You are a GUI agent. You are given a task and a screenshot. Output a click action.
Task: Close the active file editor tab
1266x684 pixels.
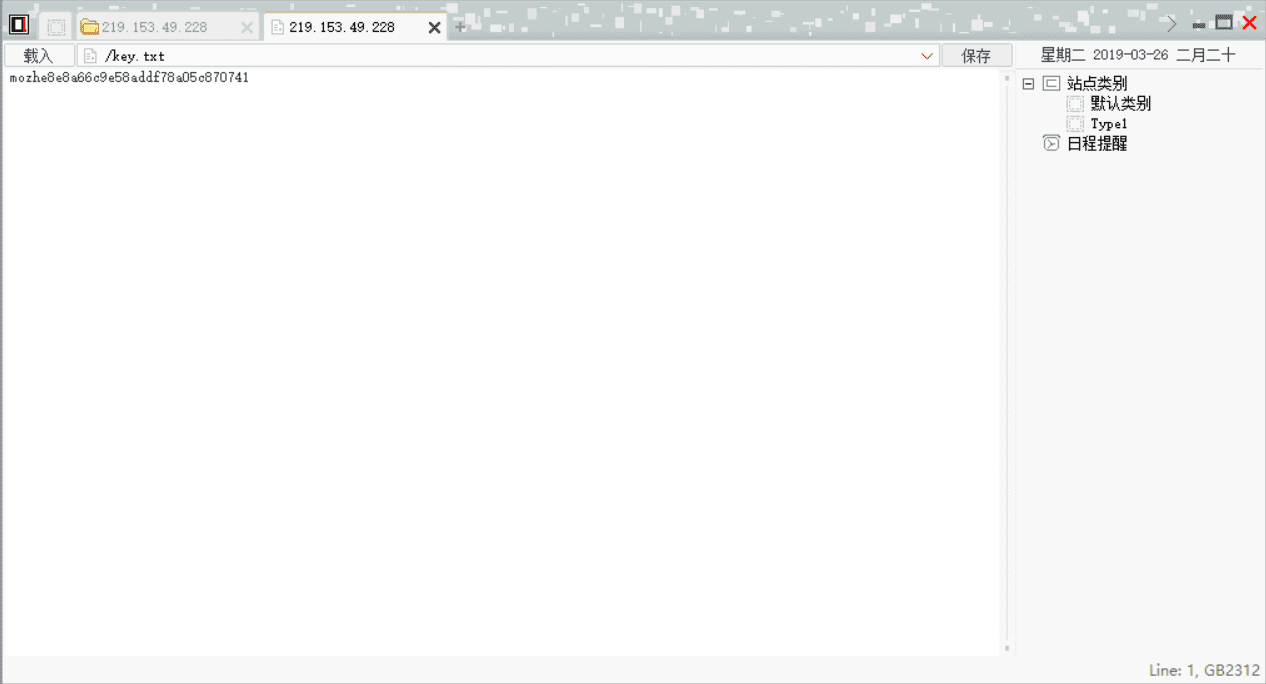click(x=434, y=28)
